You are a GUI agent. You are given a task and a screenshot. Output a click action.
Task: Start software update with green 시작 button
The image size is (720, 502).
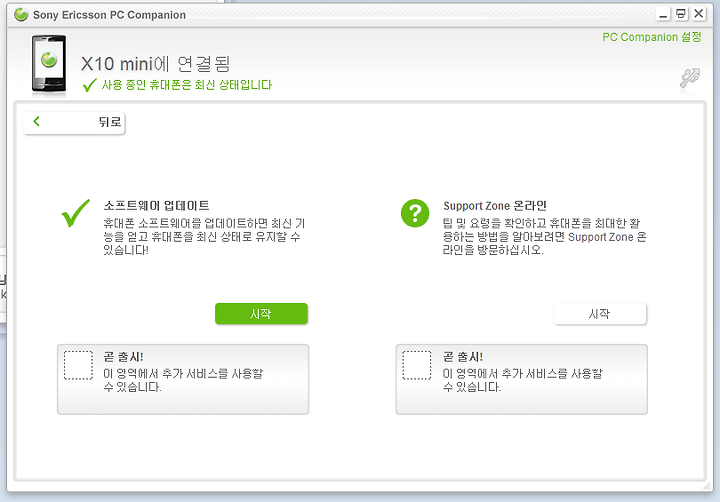[261, 314]
